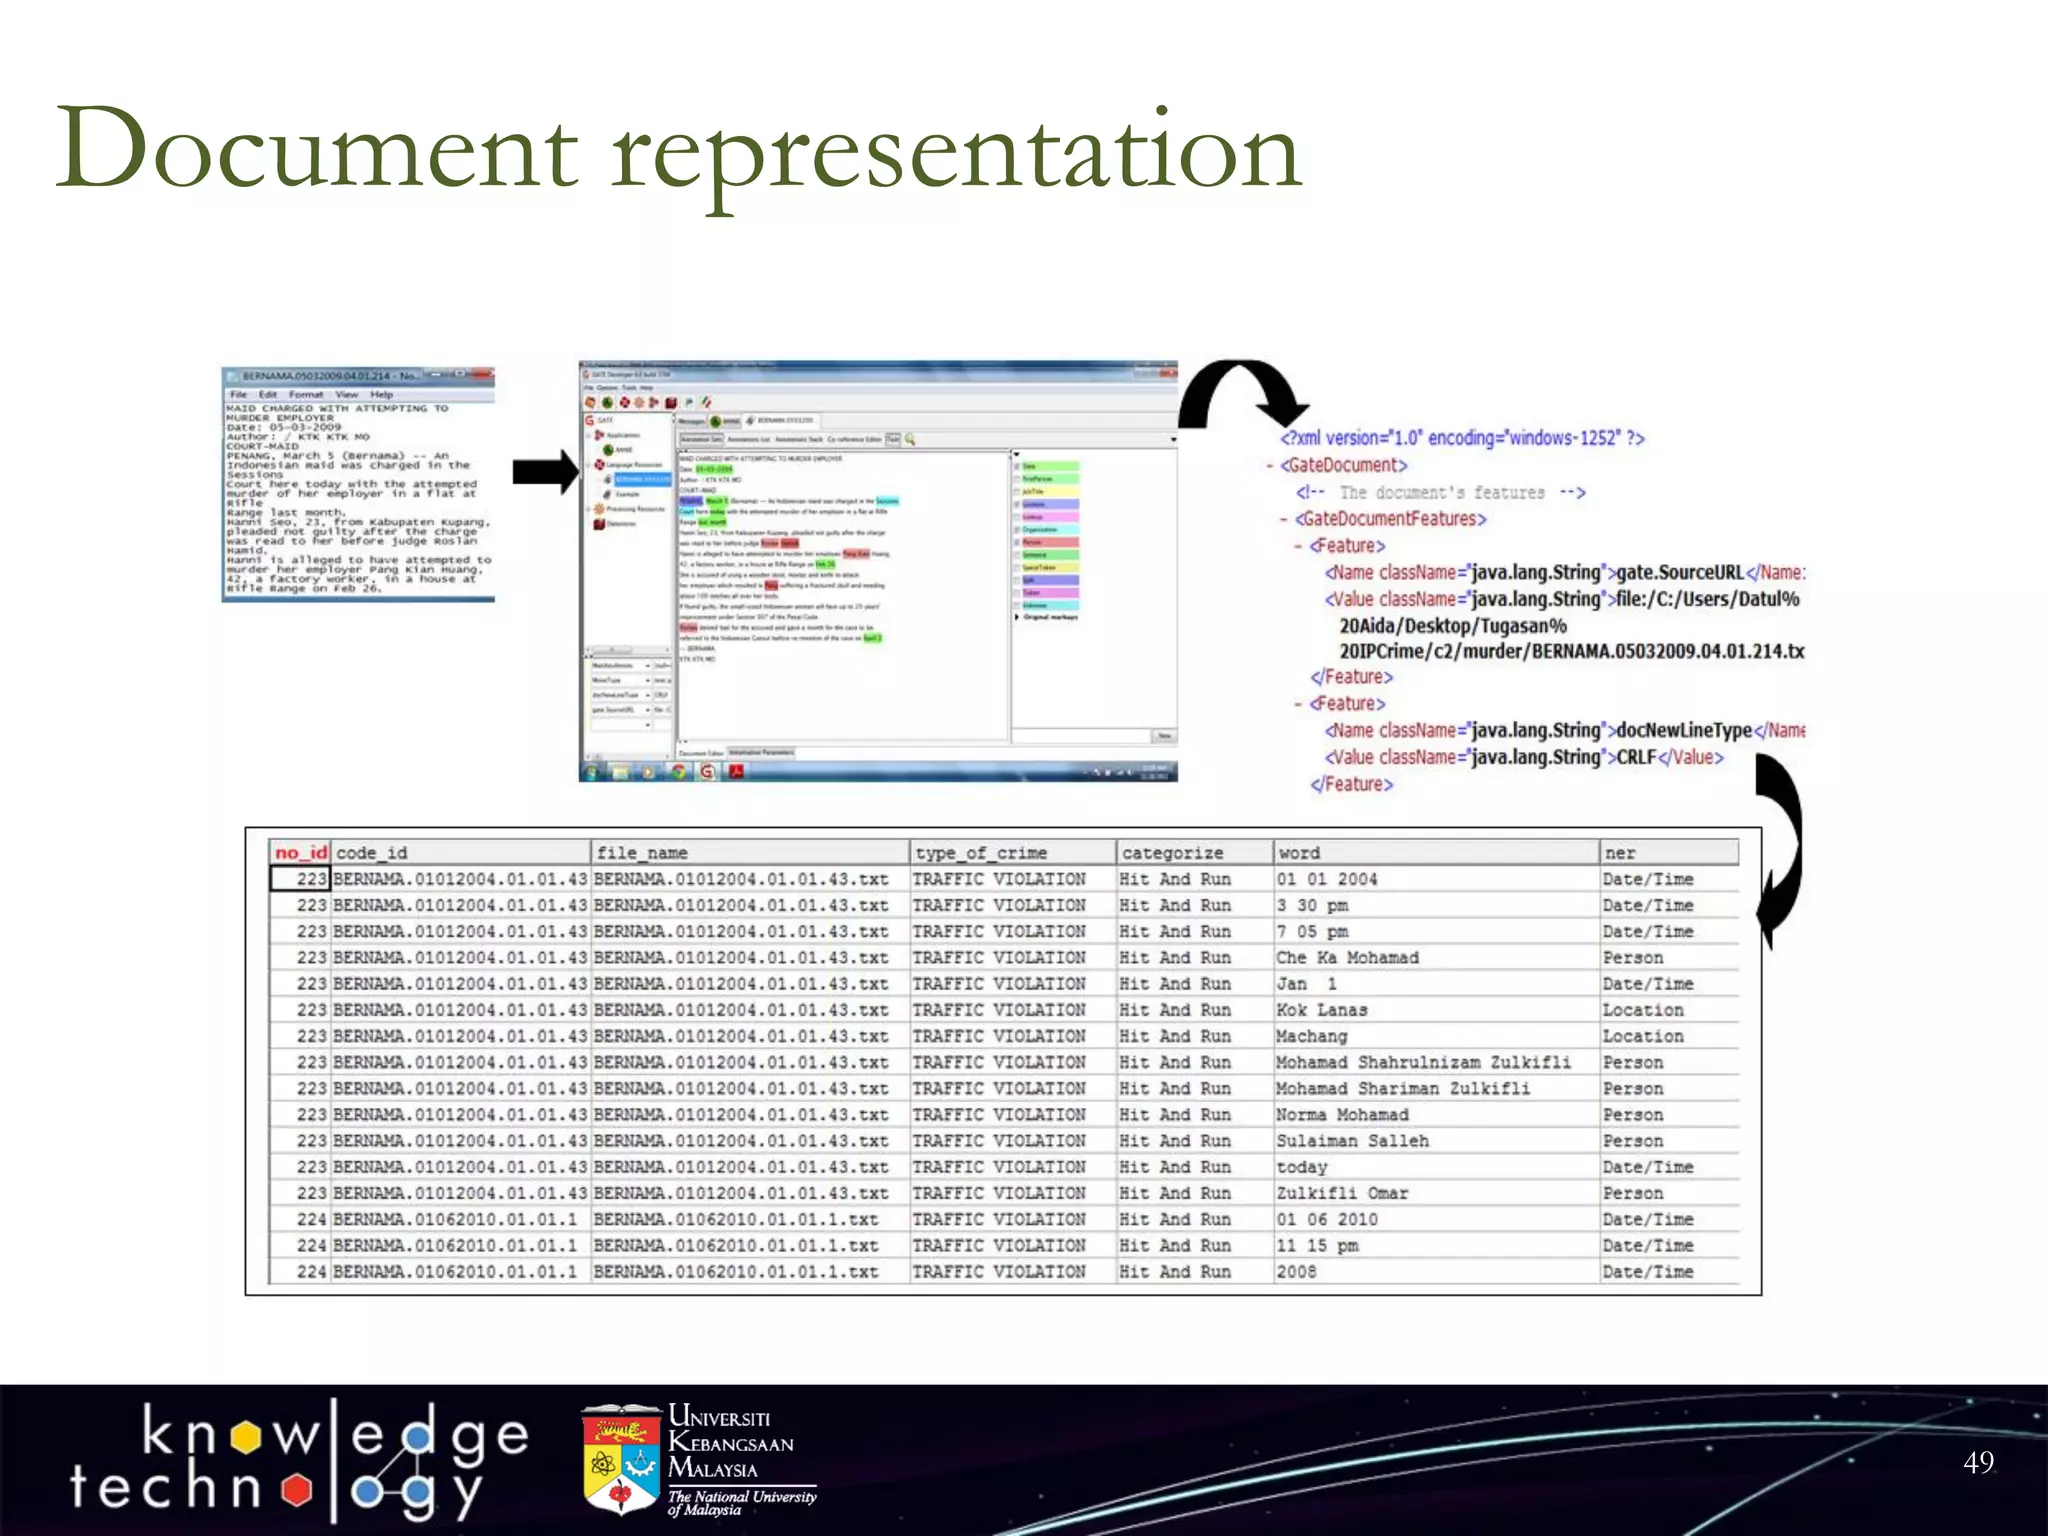Collapse the GateDocument XML root node
Image resolution: width=2048 pixels, height=1536 pixels.
[1269, 465]
